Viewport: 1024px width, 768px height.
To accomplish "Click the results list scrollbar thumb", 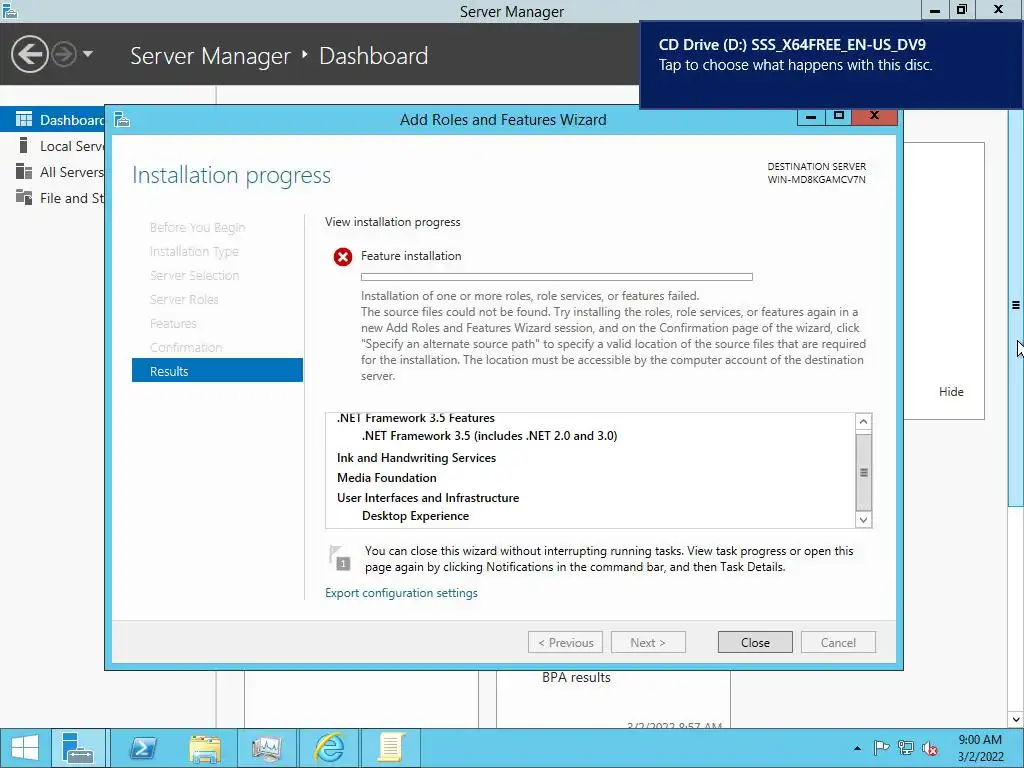I will coord(863,472).
